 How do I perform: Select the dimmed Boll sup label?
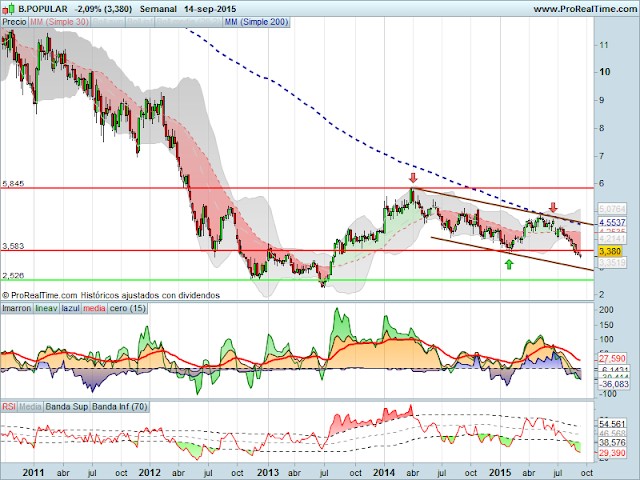click(108, 22)
